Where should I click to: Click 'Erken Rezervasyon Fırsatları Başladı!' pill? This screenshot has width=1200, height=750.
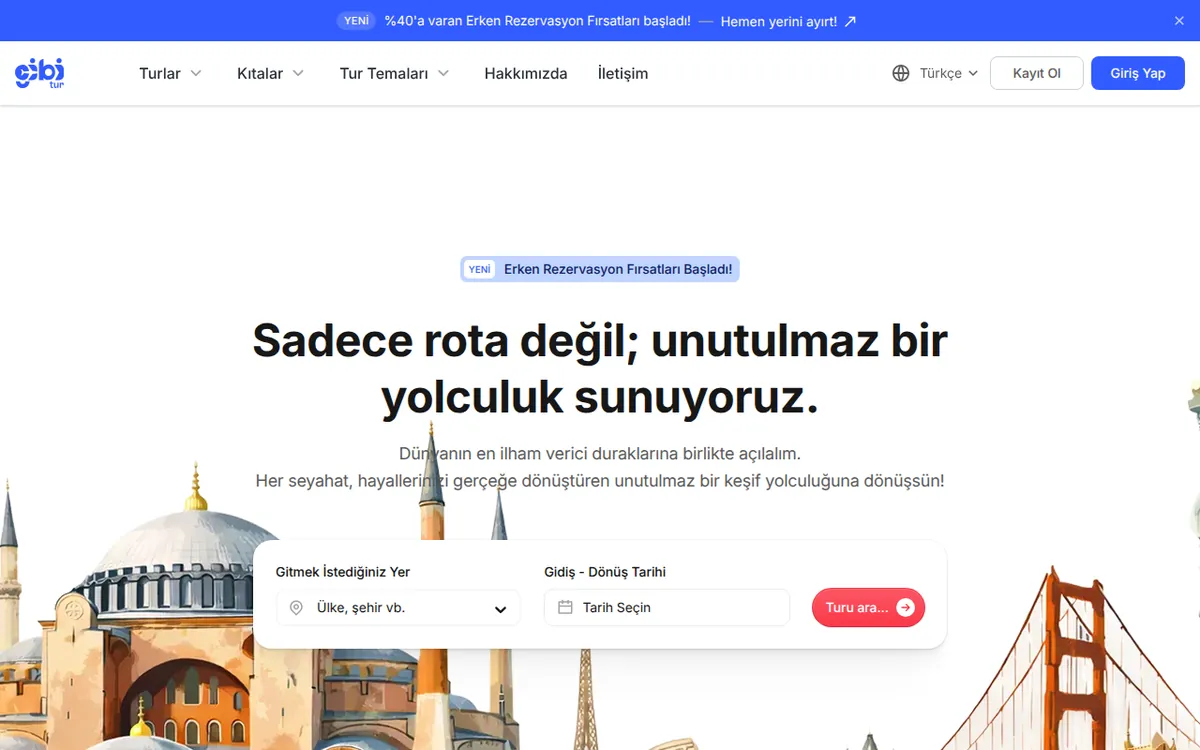[x=600, y=269]
